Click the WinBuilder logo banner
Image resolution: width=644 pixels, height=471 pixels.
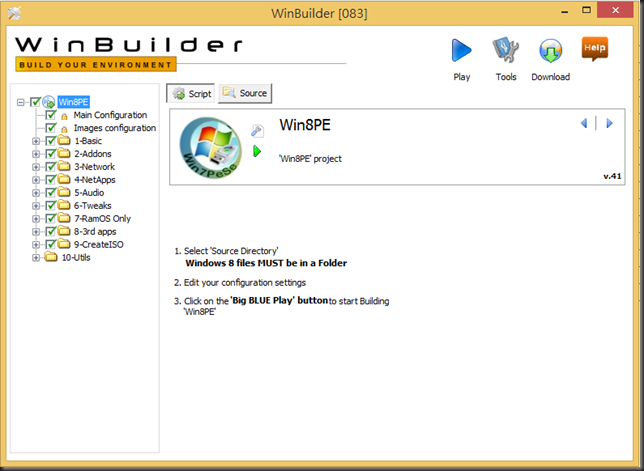[x=129, y=54]
